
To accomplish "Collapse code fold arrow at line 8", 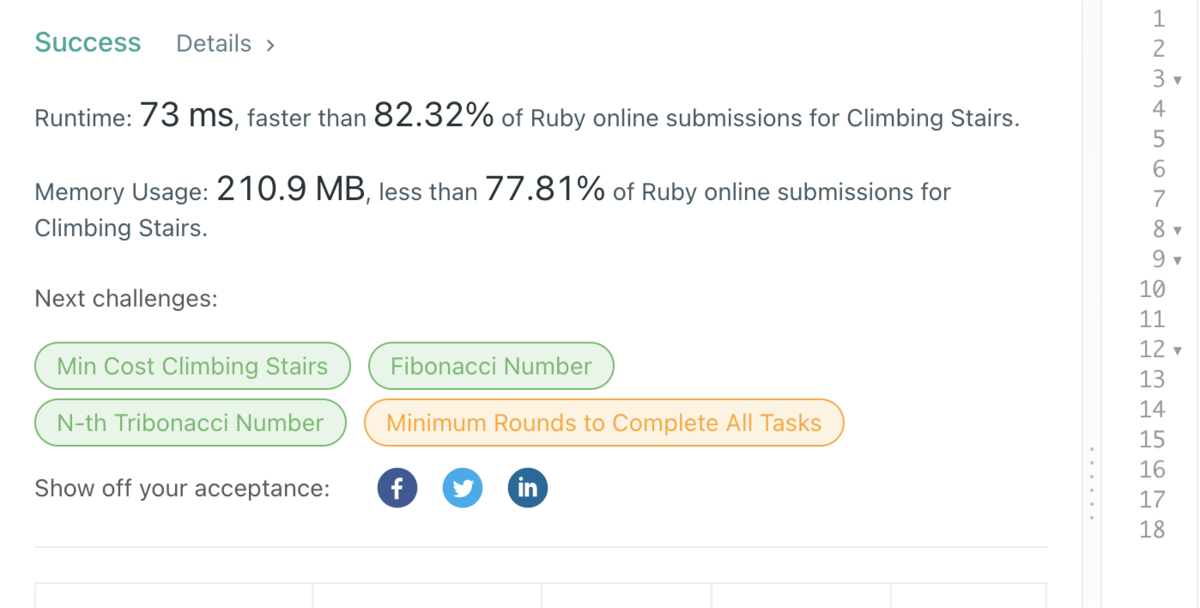I will [1177, 230].
